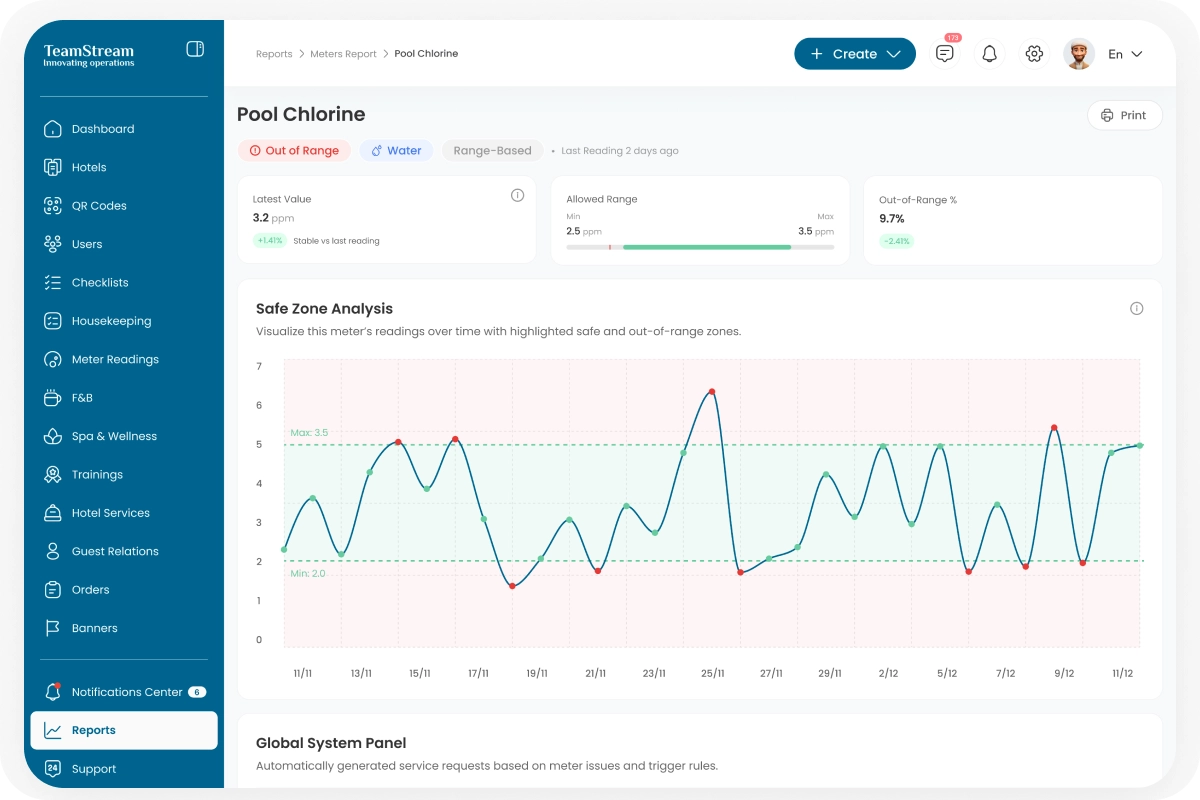1200x800 pixels.
Task: Click the user profile avatar
Action: tap(1079, 54)
